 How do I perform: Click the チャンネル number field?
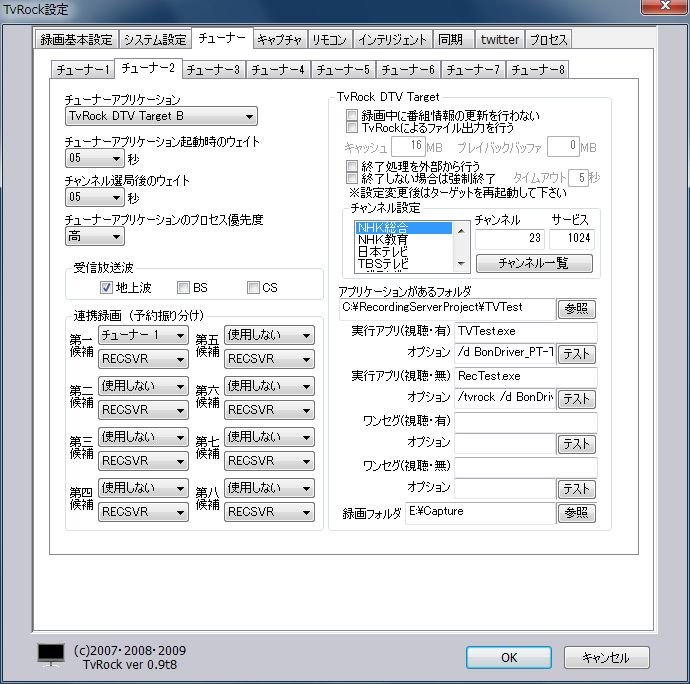coord(510,239)
